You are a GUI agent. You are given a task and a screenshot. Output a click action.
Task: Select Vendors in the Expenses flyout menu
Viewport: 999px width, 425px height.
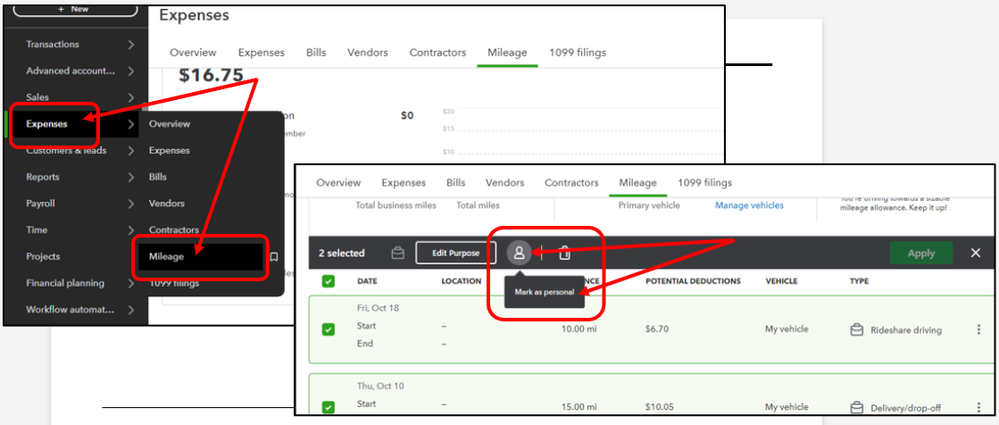point(167,203)
